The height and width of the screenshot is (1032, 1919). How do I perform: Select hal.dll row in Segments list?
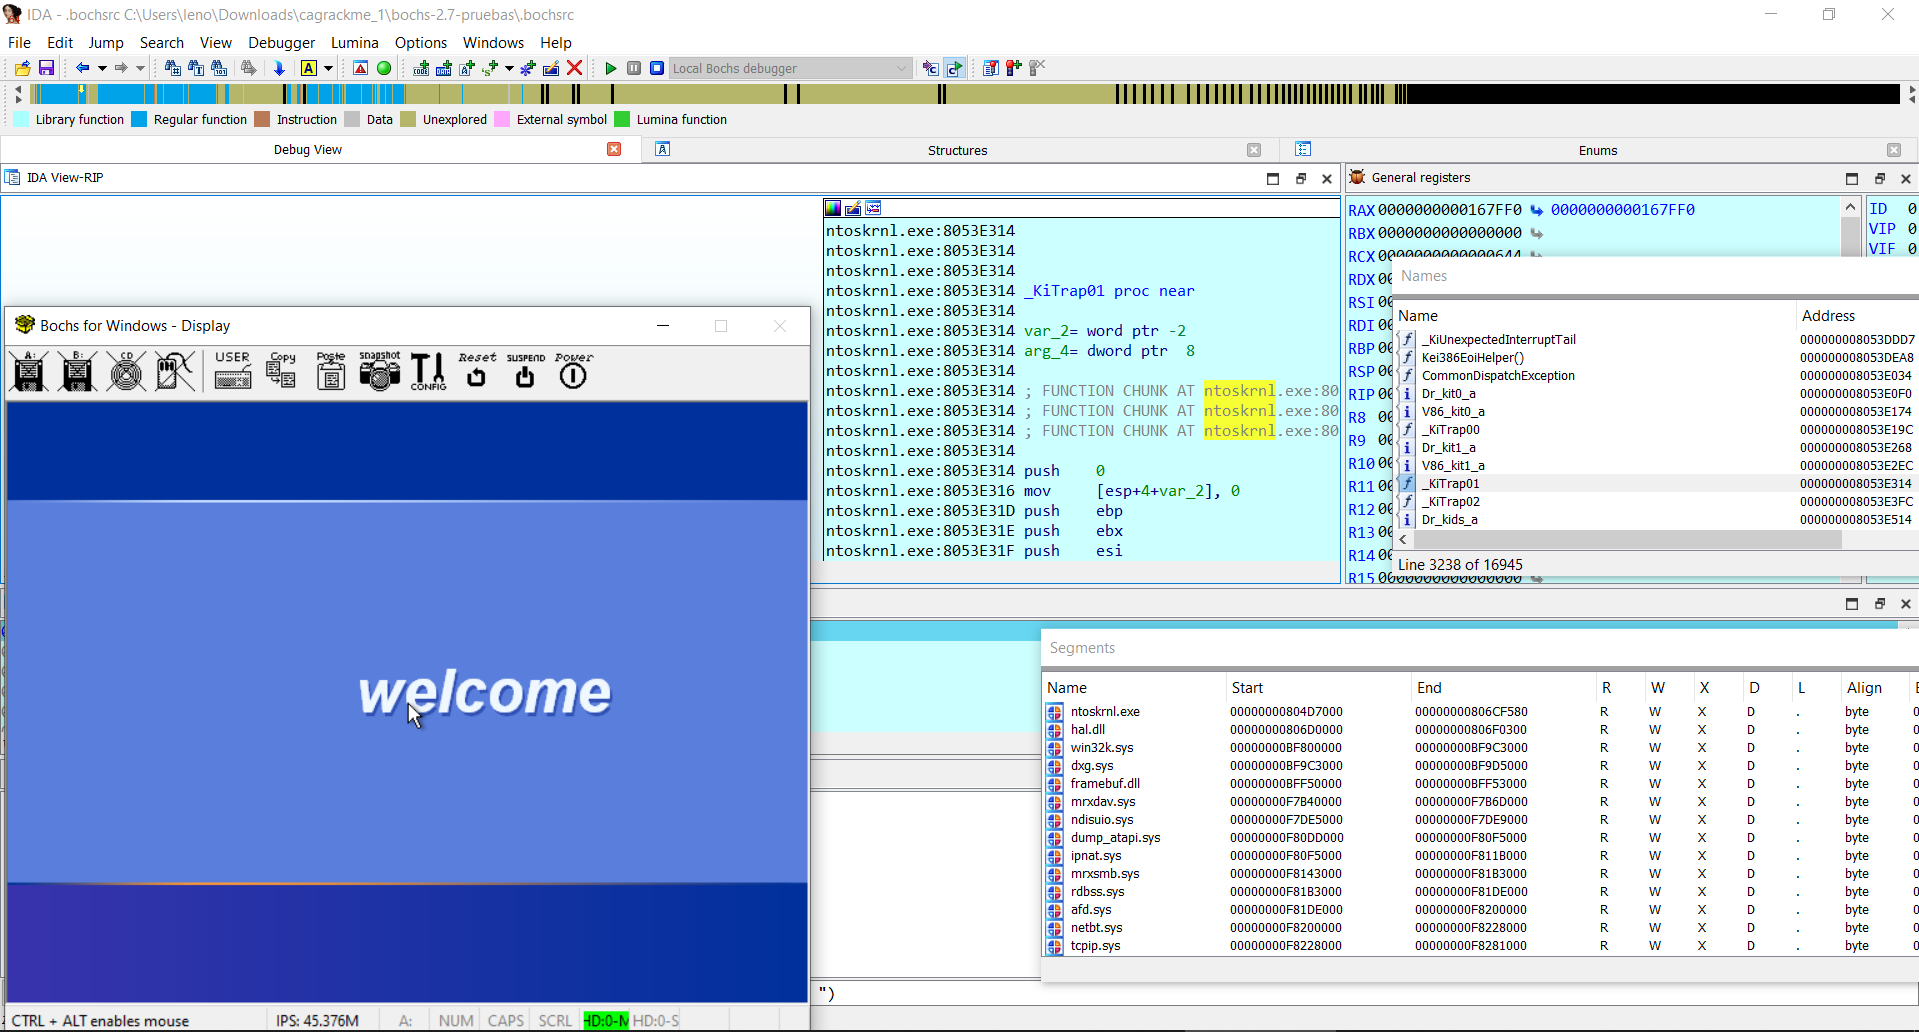[1480, 729]
